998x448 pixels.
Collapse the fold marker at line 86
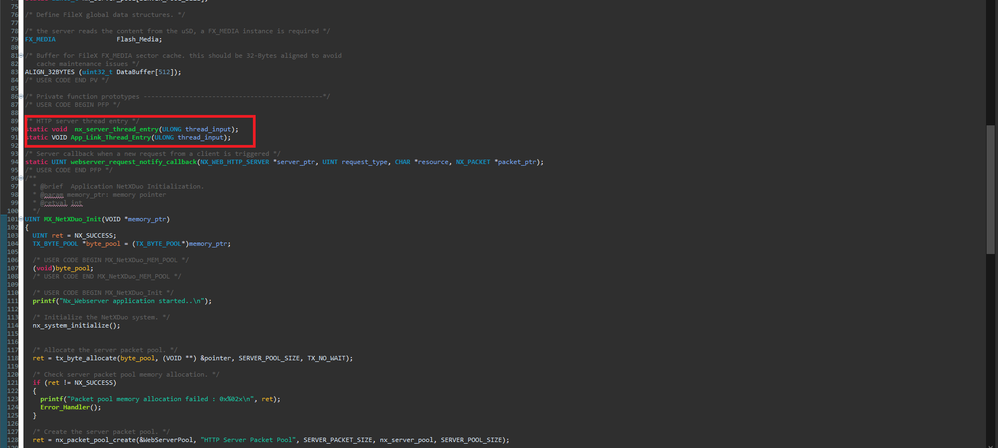[22, 96]
